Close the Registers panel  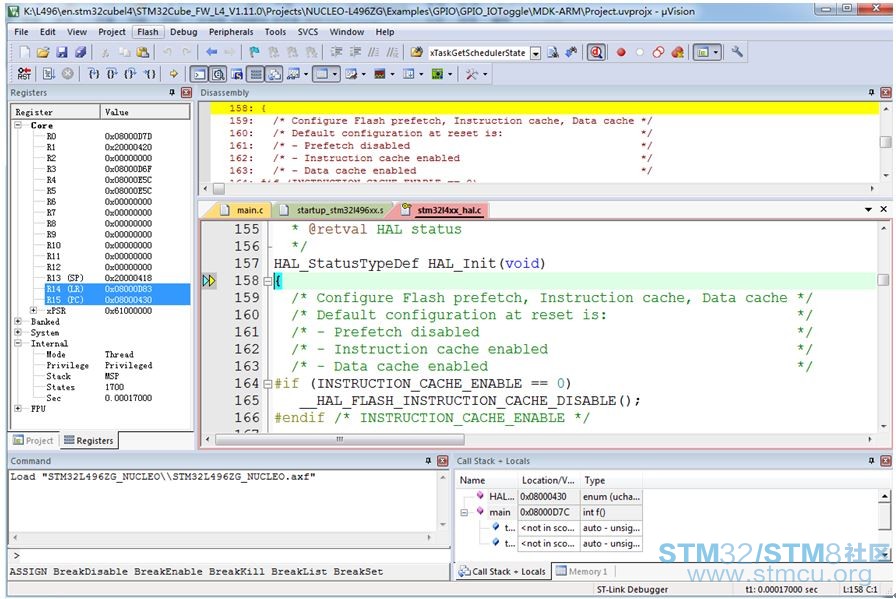pyautogui.click(x=186, y=93)
